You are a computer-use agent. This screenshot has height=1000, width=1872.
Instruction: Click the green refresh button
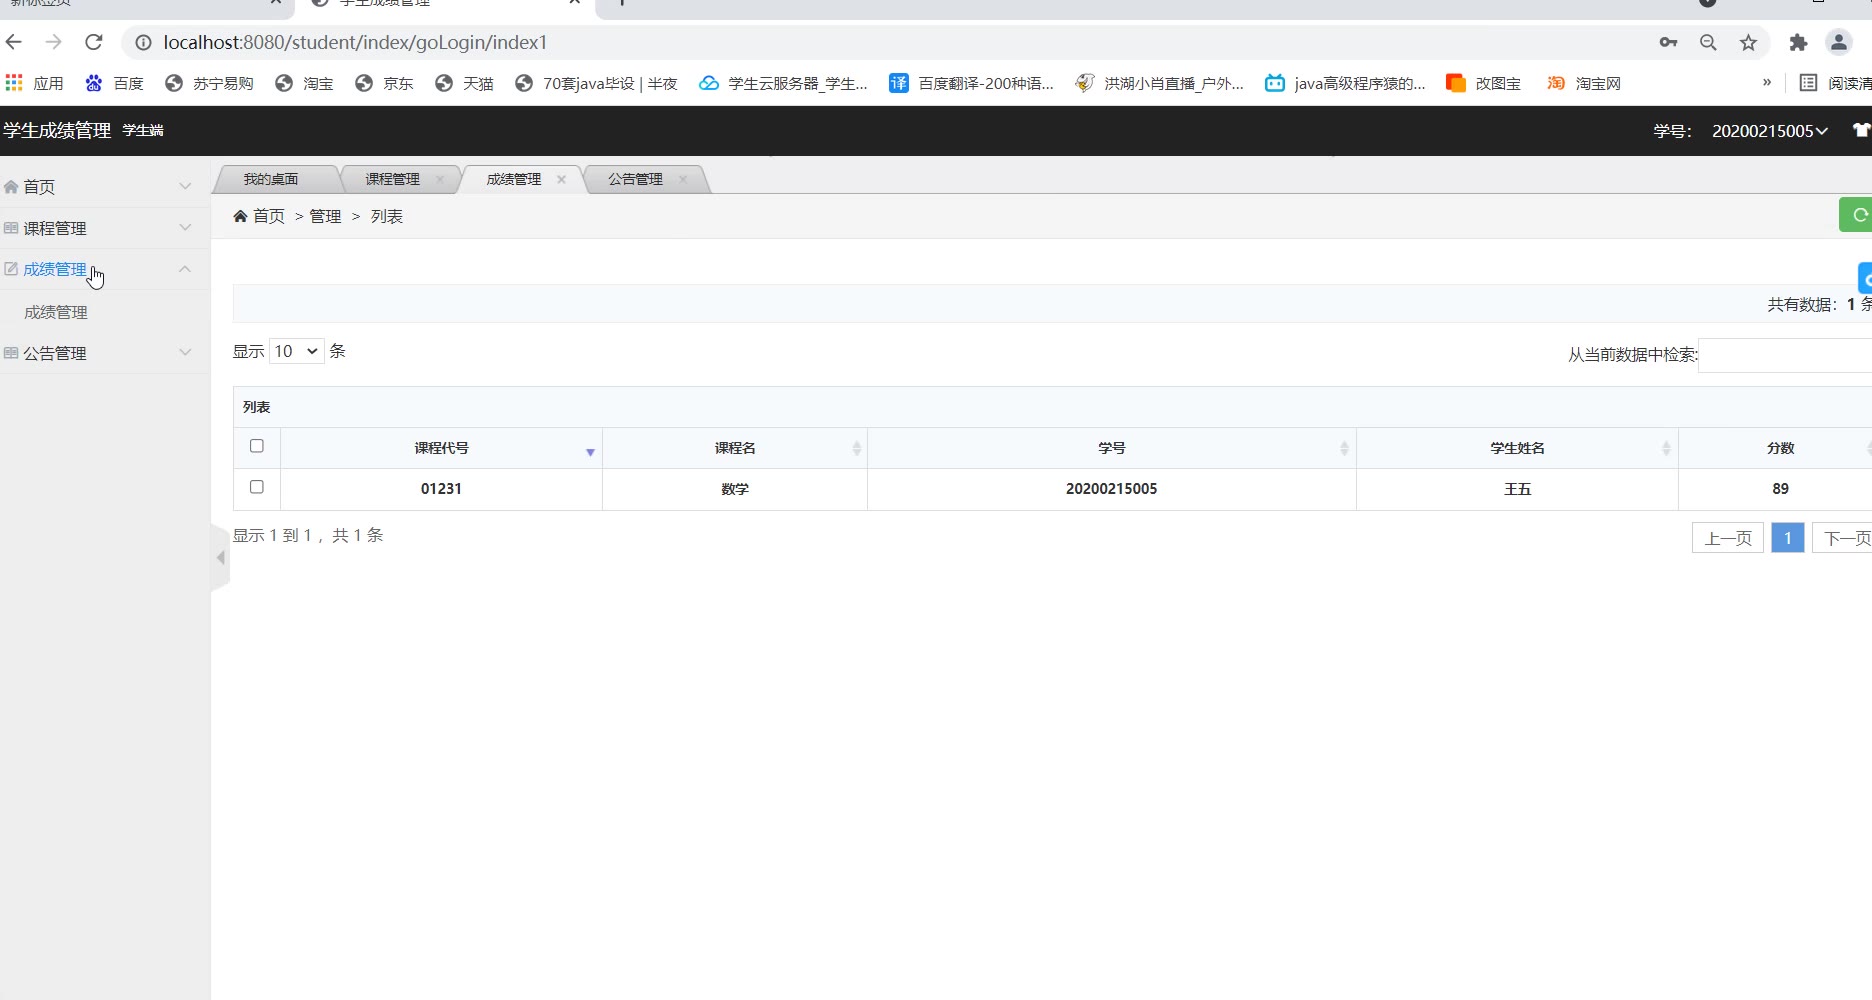pos(1857,215)
